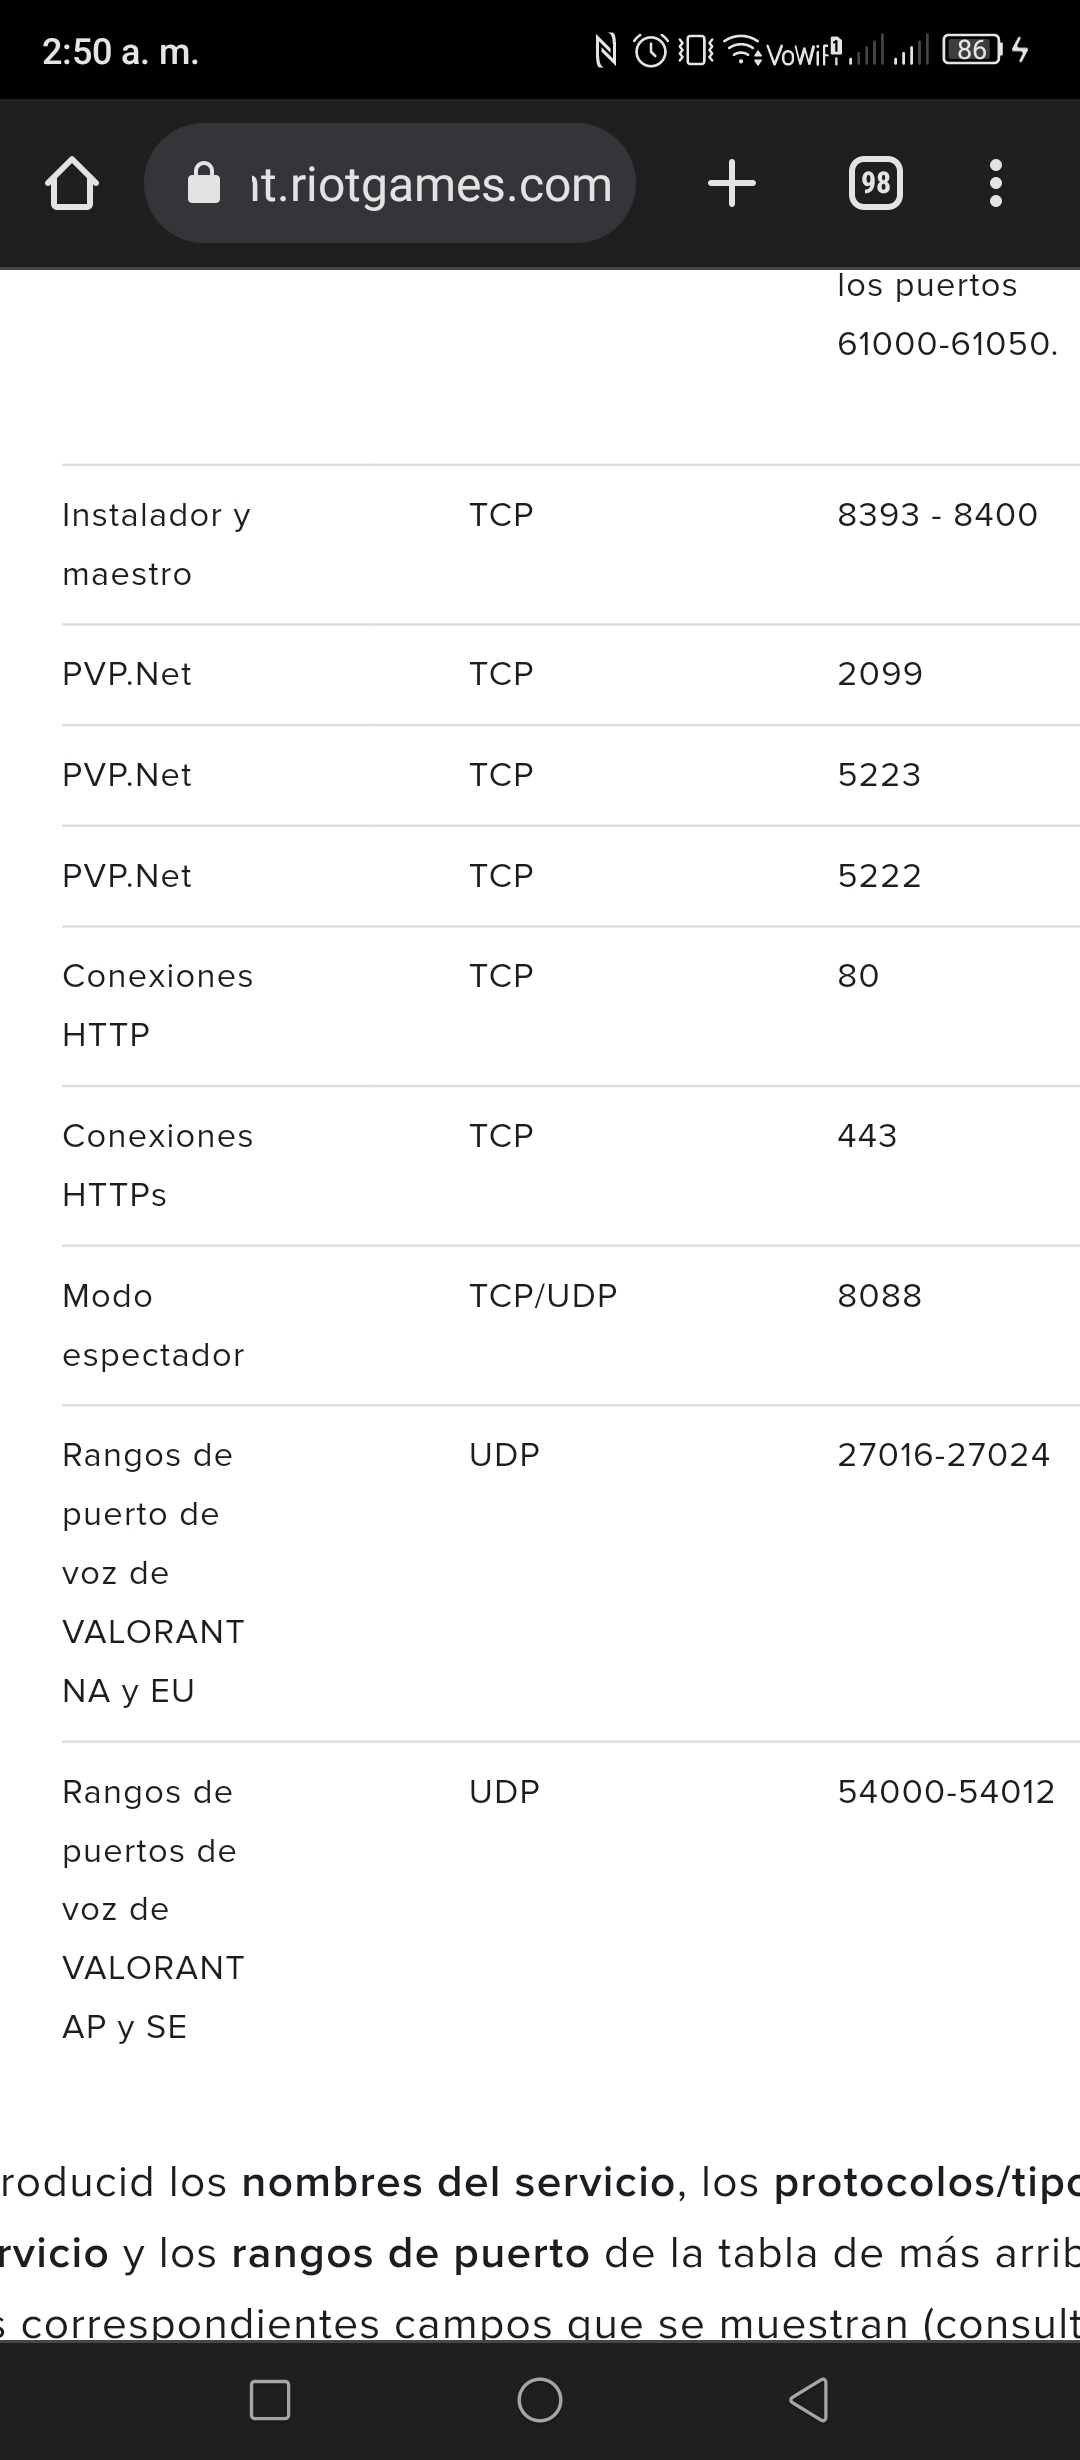This screenshot has height=2460, width=1080.
Task: Tap the Conexiones HTTPs service name
Action: (x=158, y=1166)
